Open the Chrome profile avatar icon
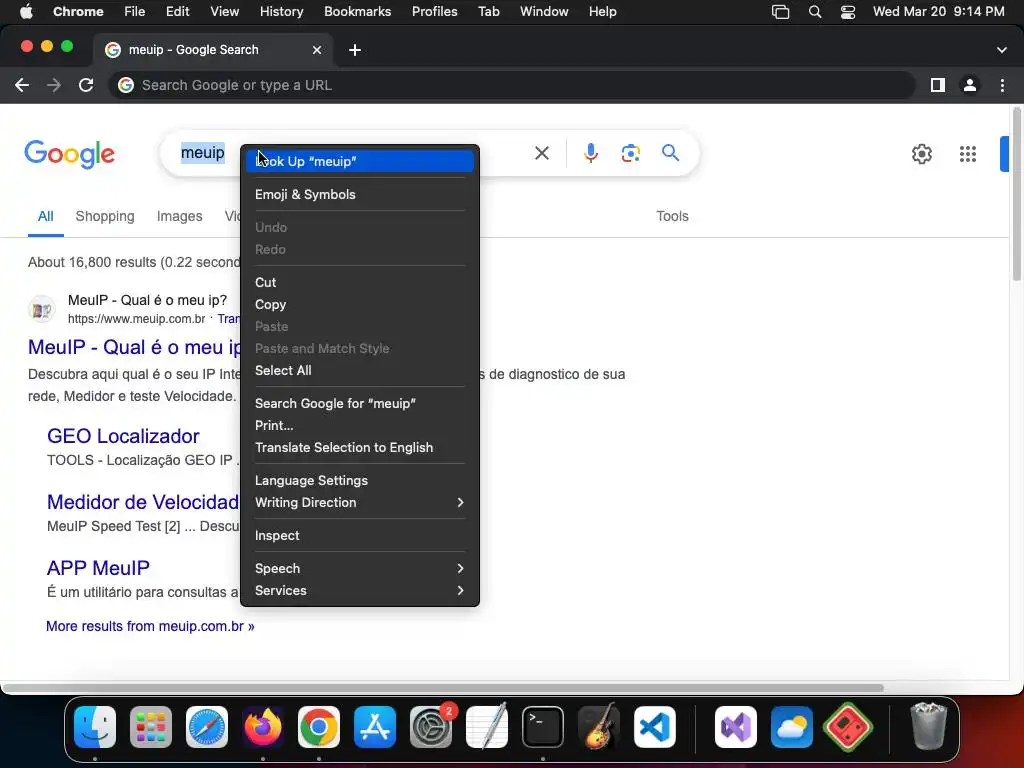Screen dimensions: 1024x768 point(970,85)
